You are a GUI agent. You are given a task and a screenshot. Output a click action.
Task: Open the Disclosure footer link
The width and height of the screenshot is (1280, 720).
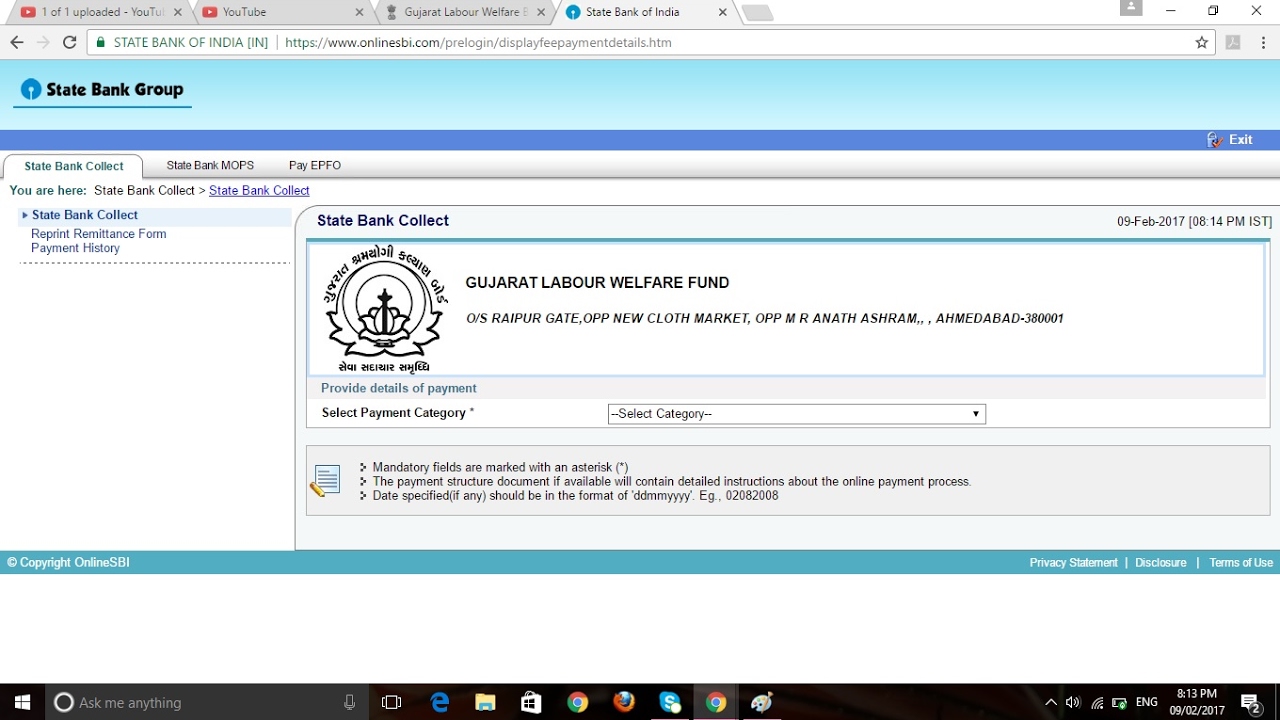tap(1161, 563)
